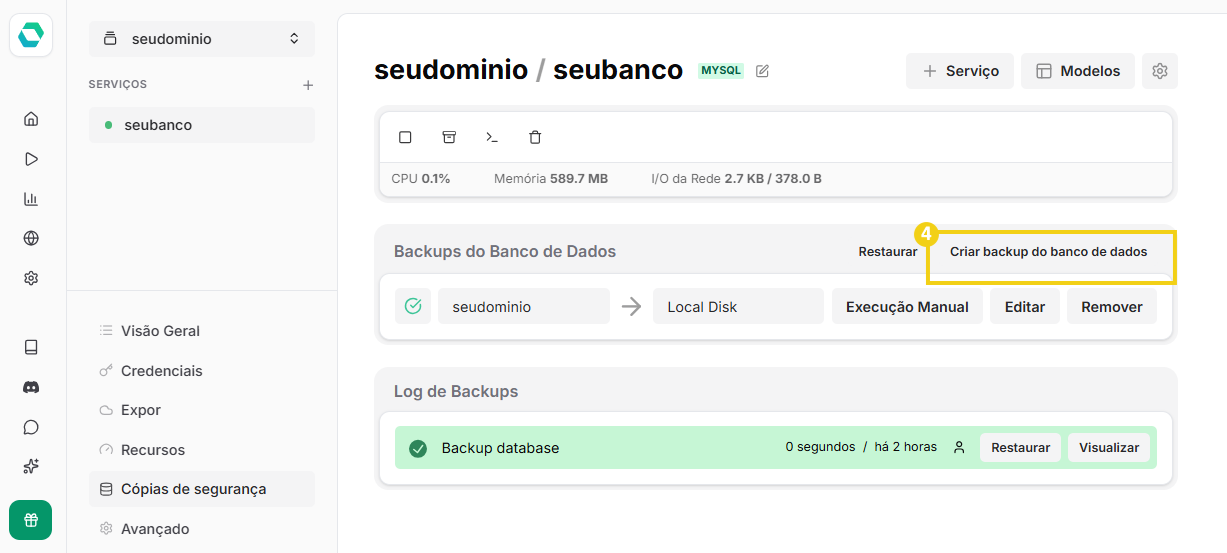
Task: Edit service name pencil icon
Action: coord(763,71)
